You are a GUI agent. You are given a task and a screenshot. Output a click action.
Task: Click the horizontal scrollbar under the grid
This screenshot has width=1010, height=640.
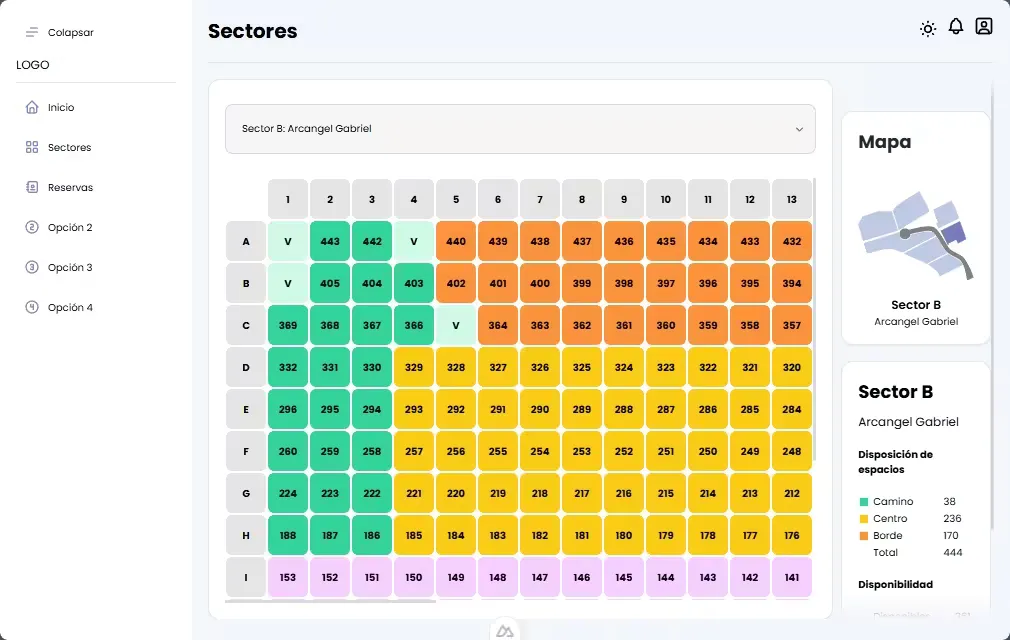pyautogui.click(x=330, y=601)
